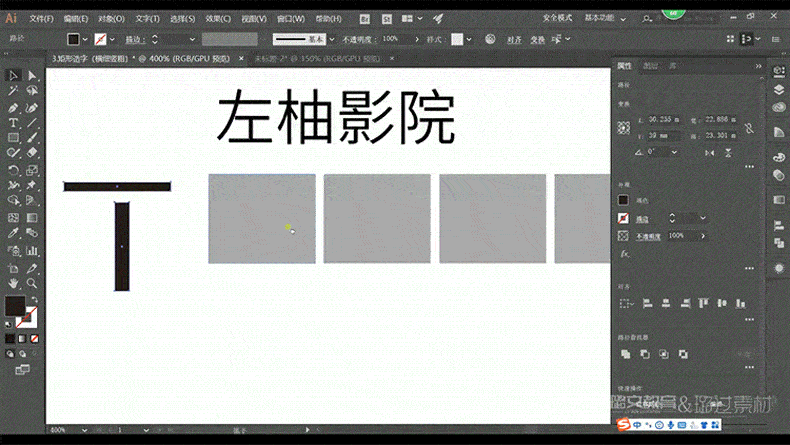Image resolution: width=790 pixels, height=445 pixels.
Task: Expand the stroke weight dropdown in control bar
Action: click(192, 39)
